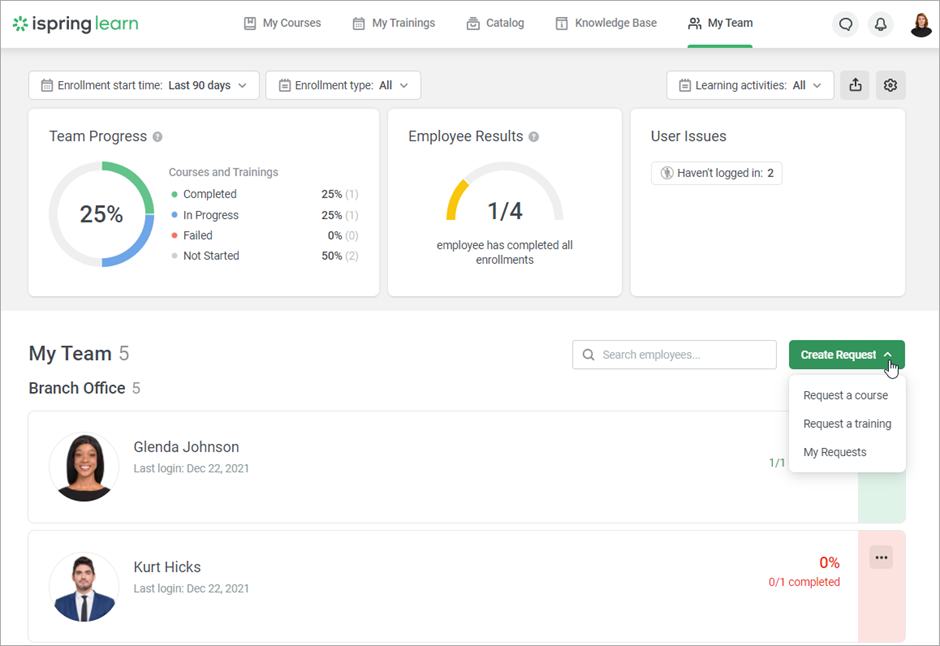Open notifications bell icon

tap(881, 25)
